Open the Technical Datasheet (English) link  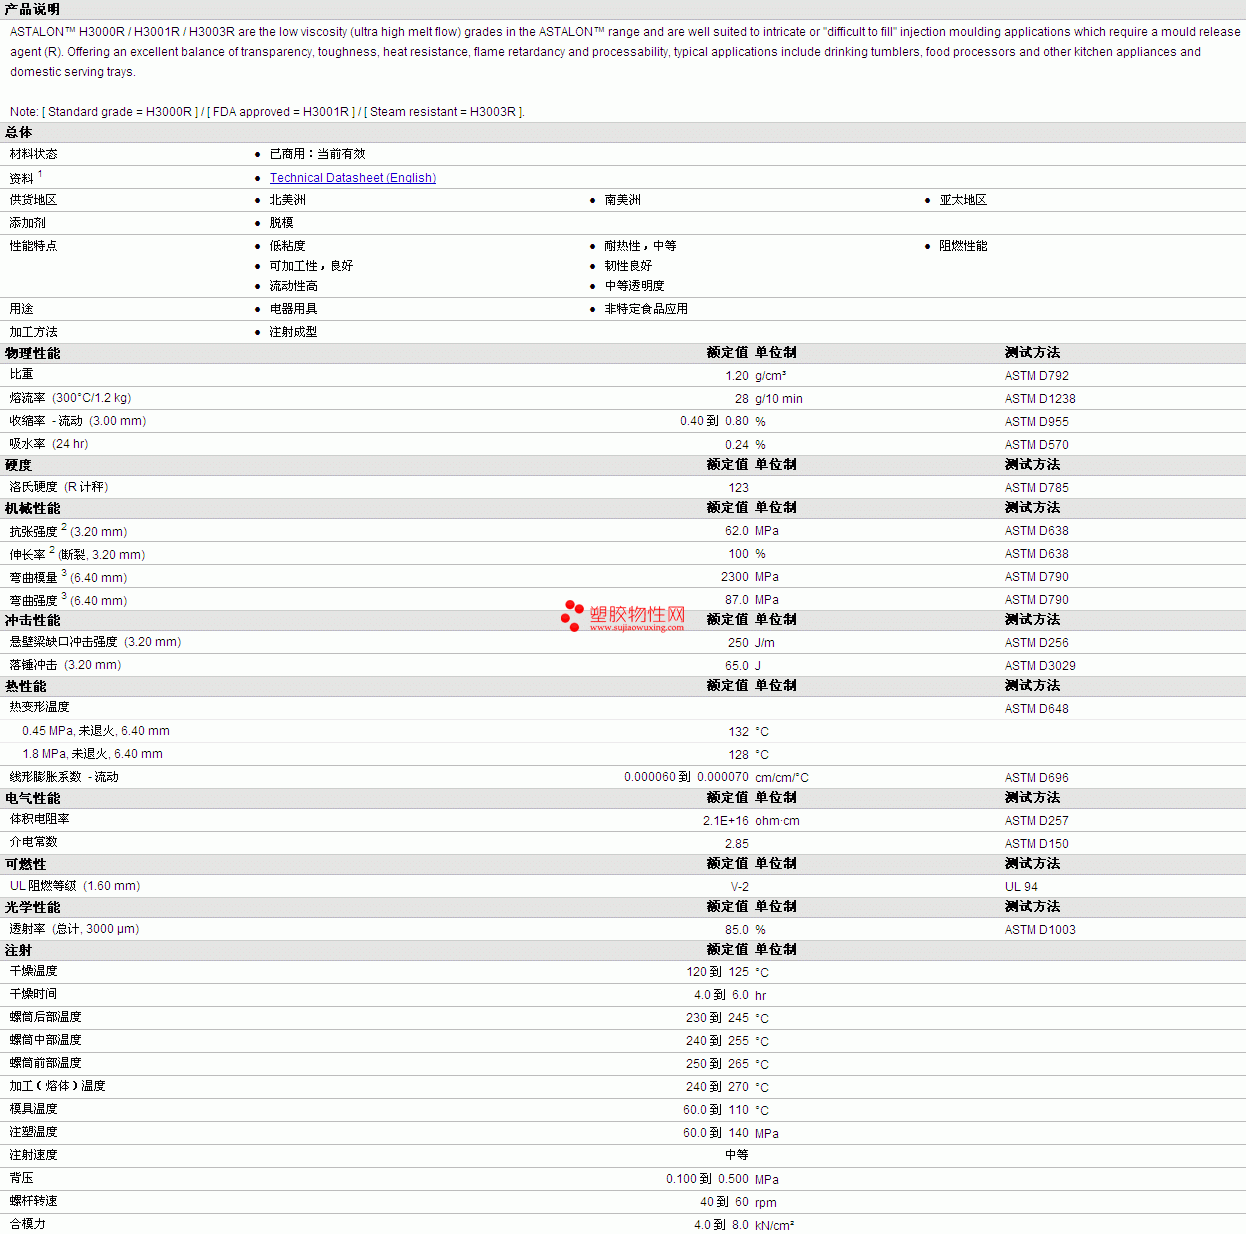pyautogui.click(x=353, y=178)
